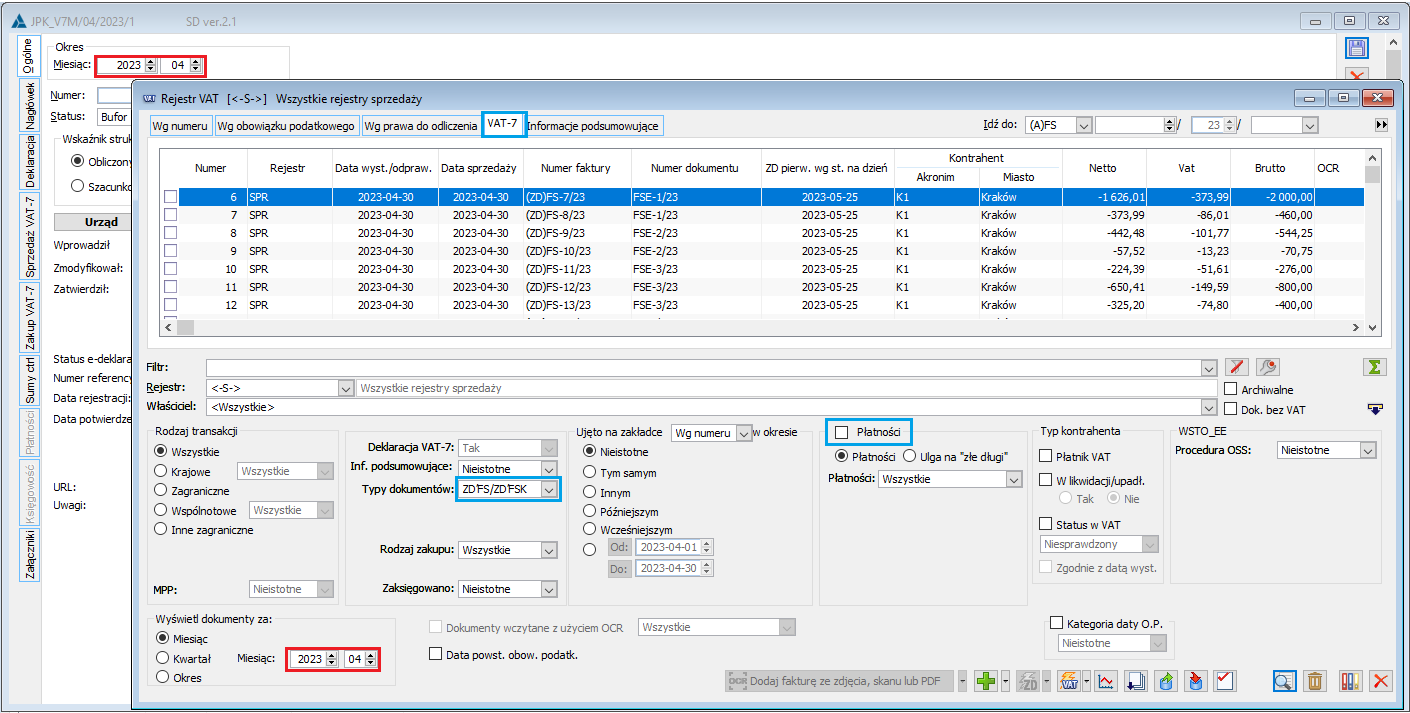The image size is (1410, 713).
Task: Check the Płatności checkbox
Action: (842, 432)
